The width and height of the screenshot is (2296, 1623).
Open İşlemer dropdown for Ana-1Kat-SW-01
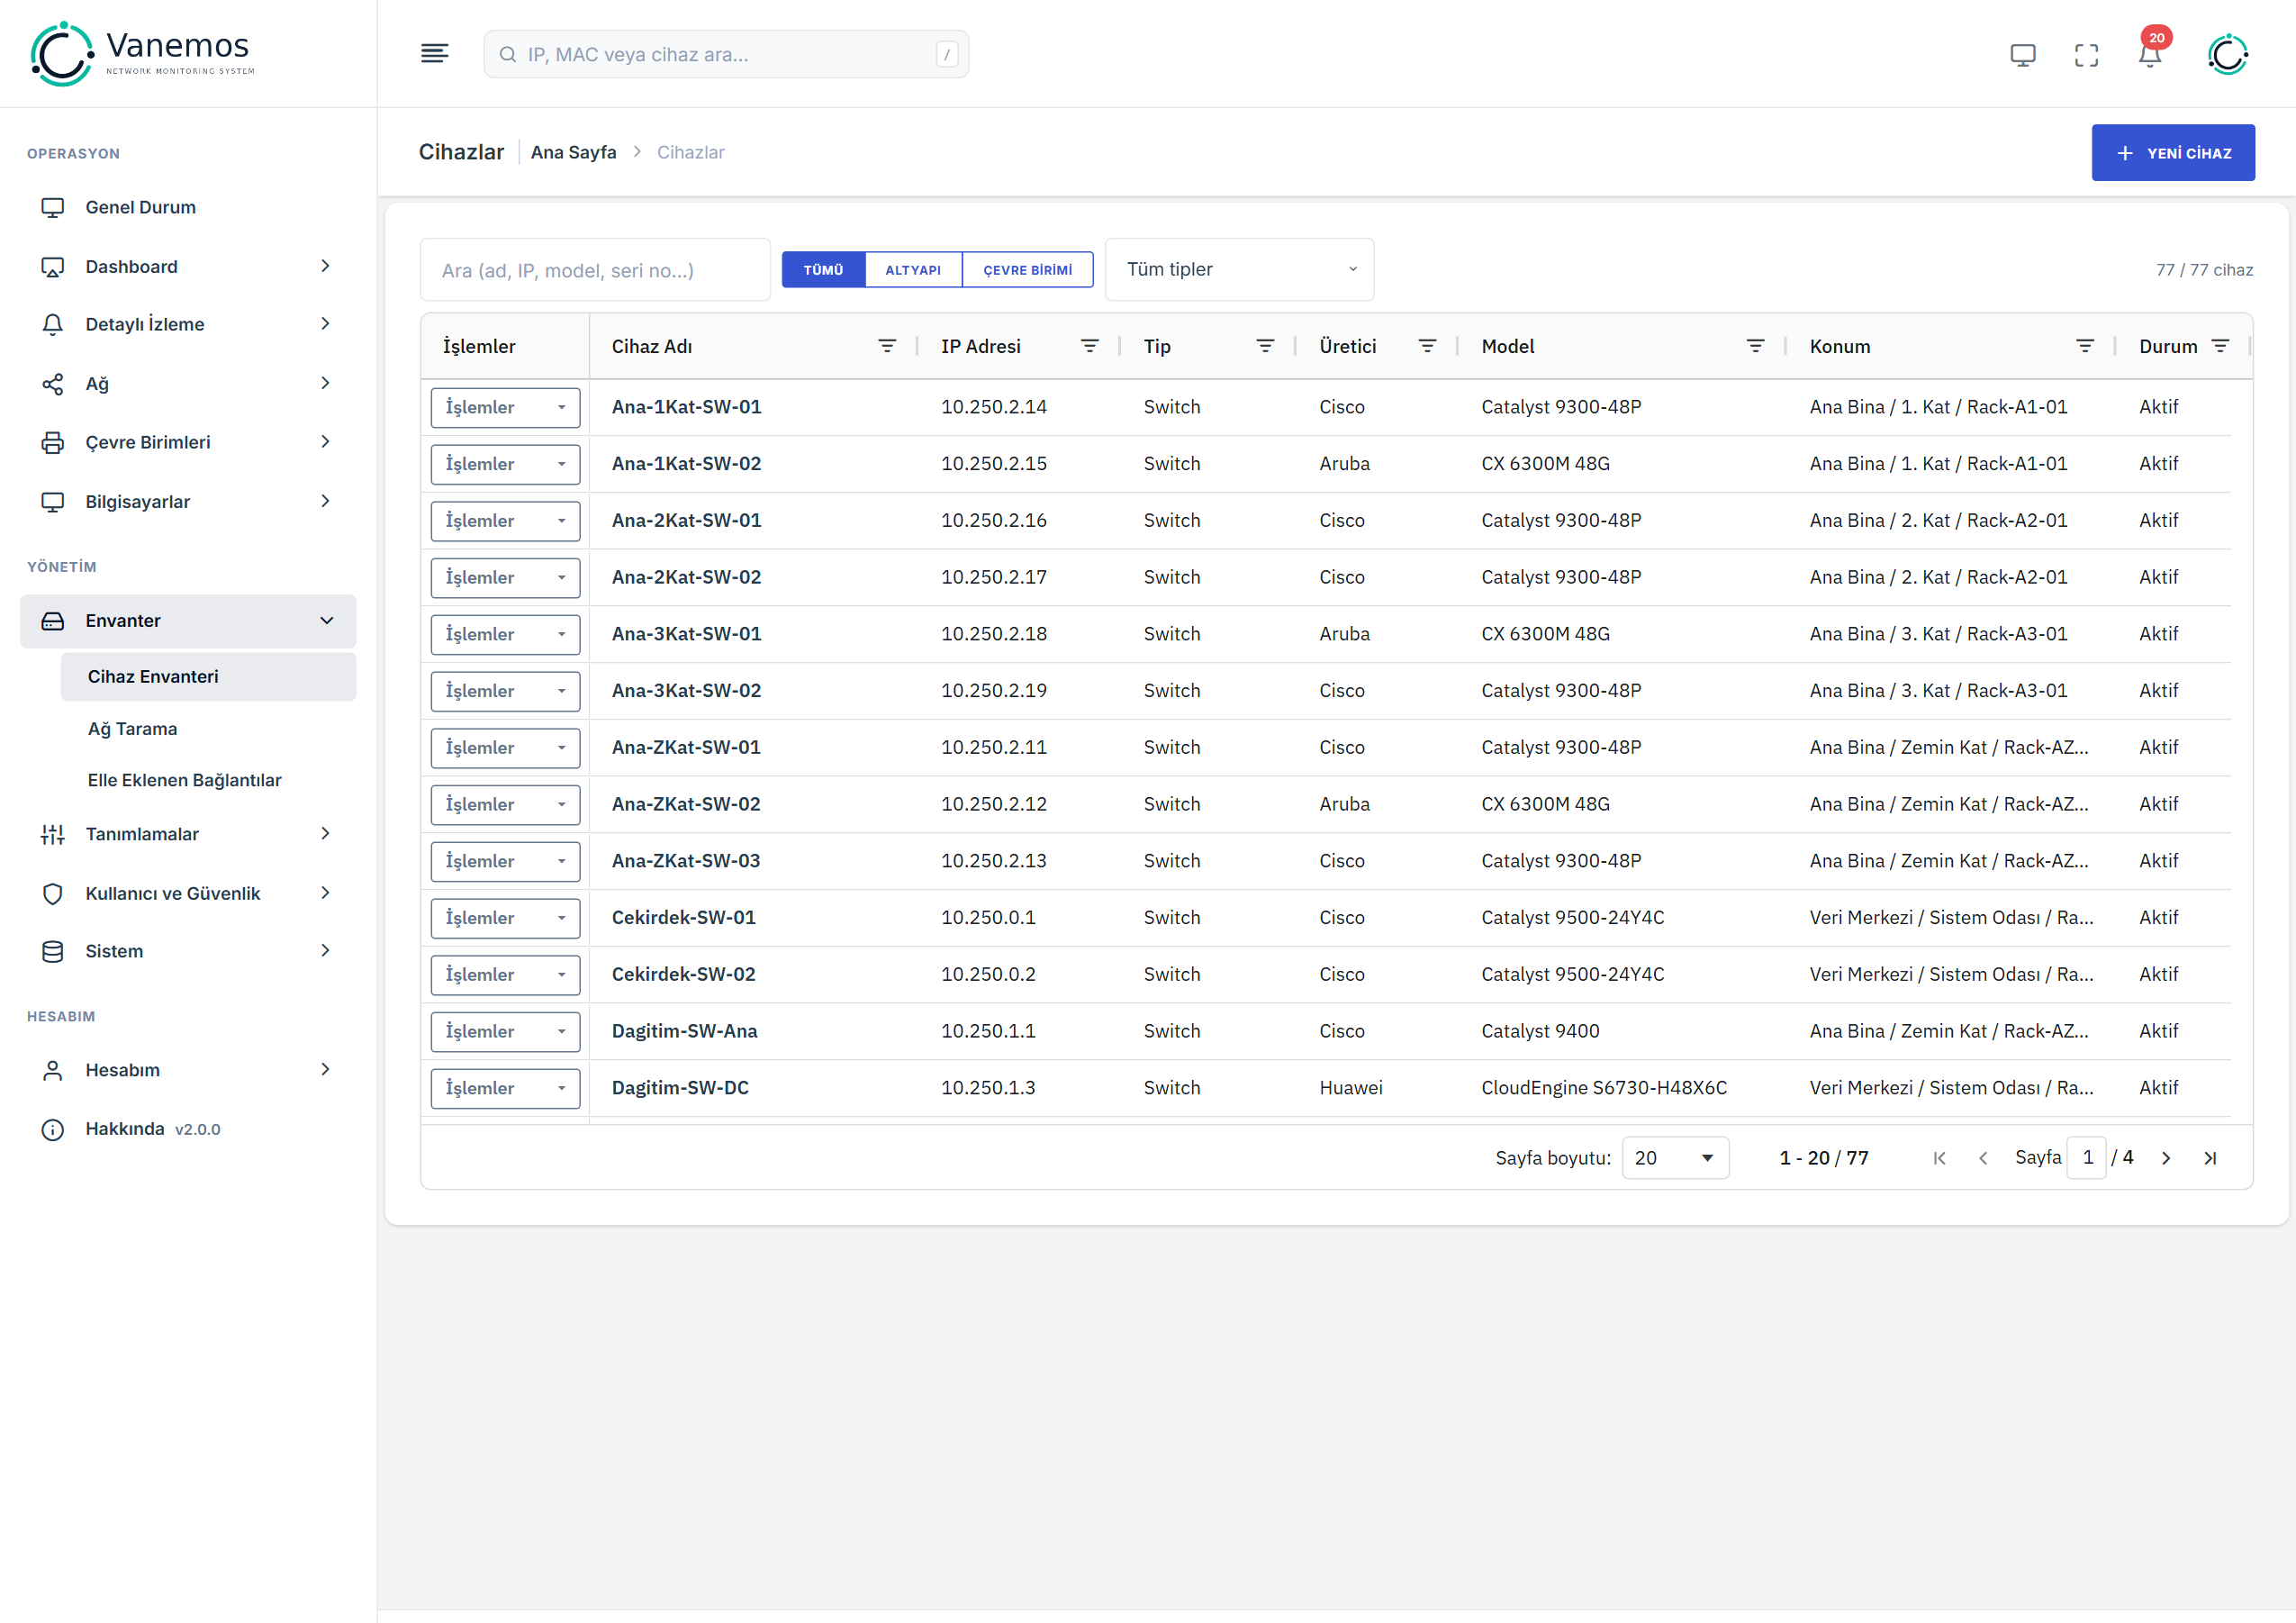coord(505,408)
